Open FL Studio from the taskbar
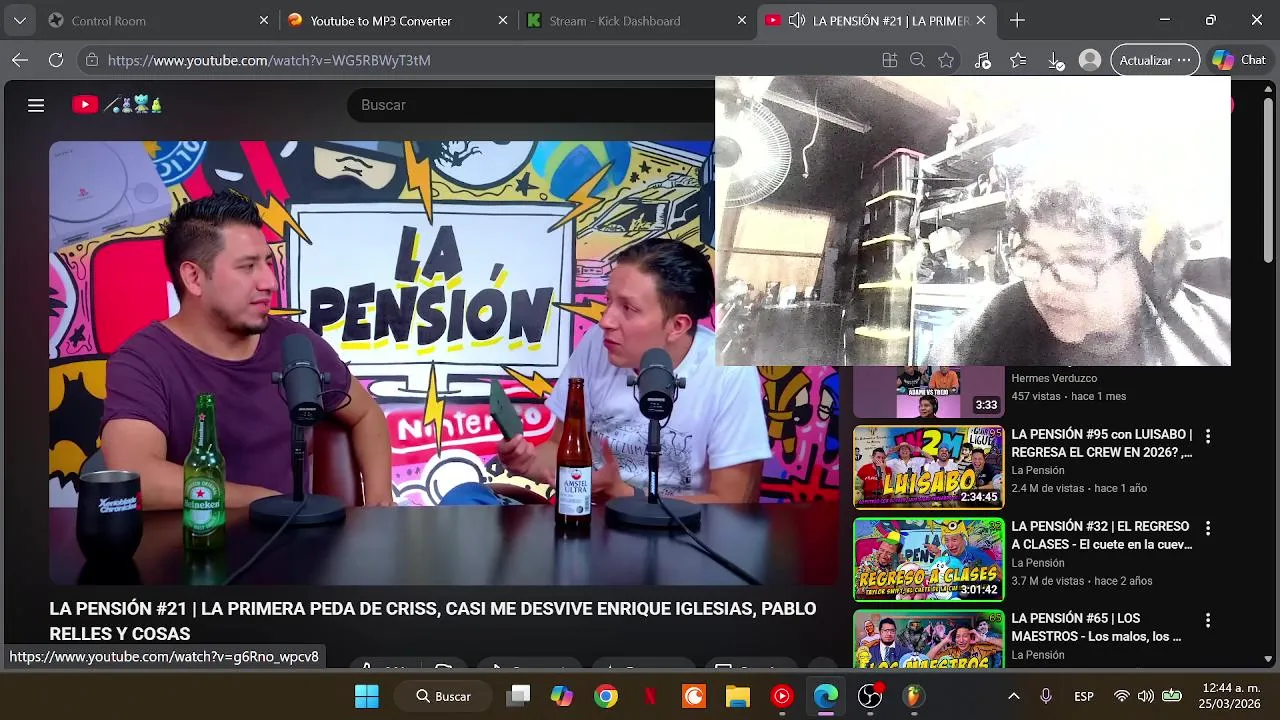Screen dimensions: 1280x720 (x=914, y=696)
